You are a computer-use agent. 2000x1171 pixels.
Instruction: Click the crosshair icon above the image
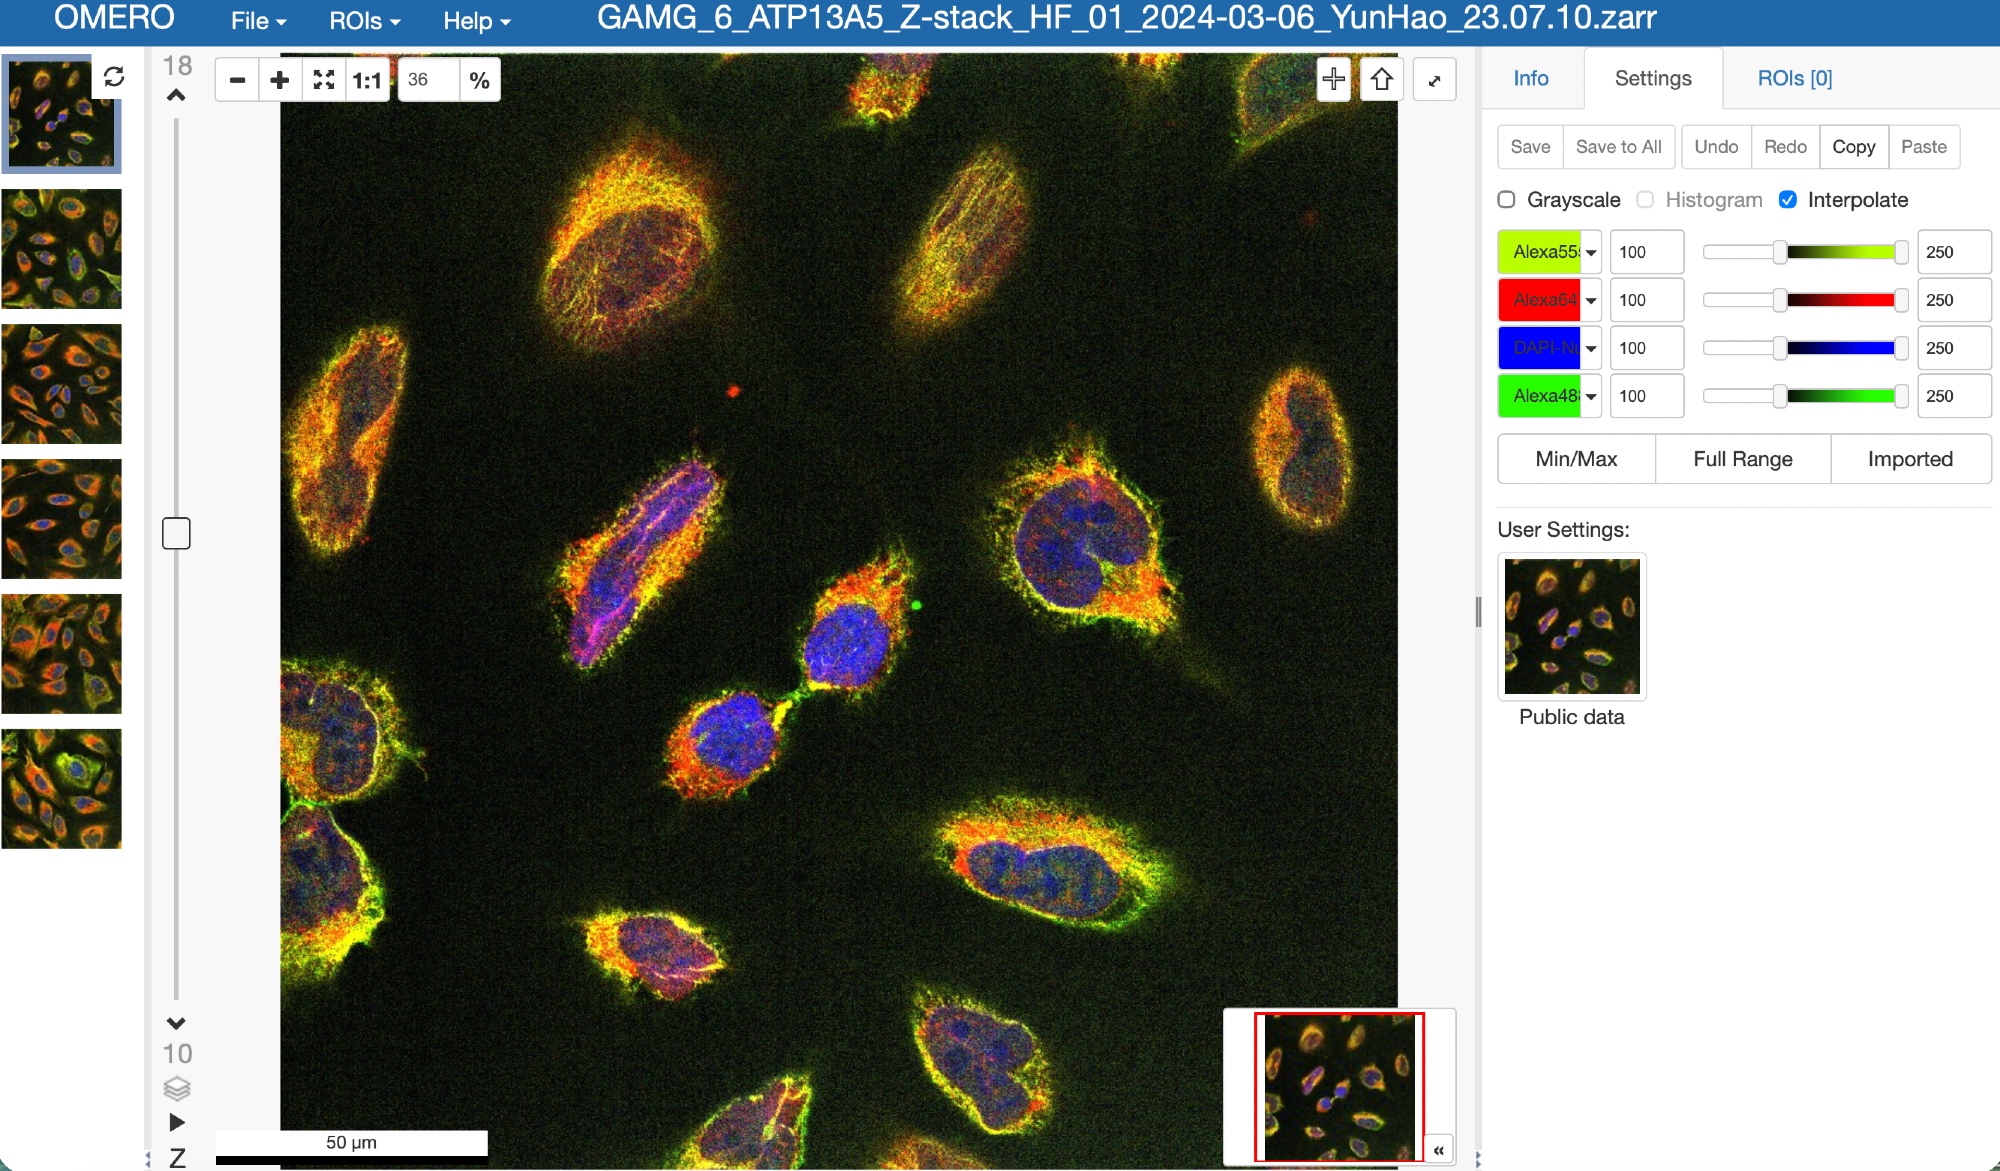click(1333, 79)
